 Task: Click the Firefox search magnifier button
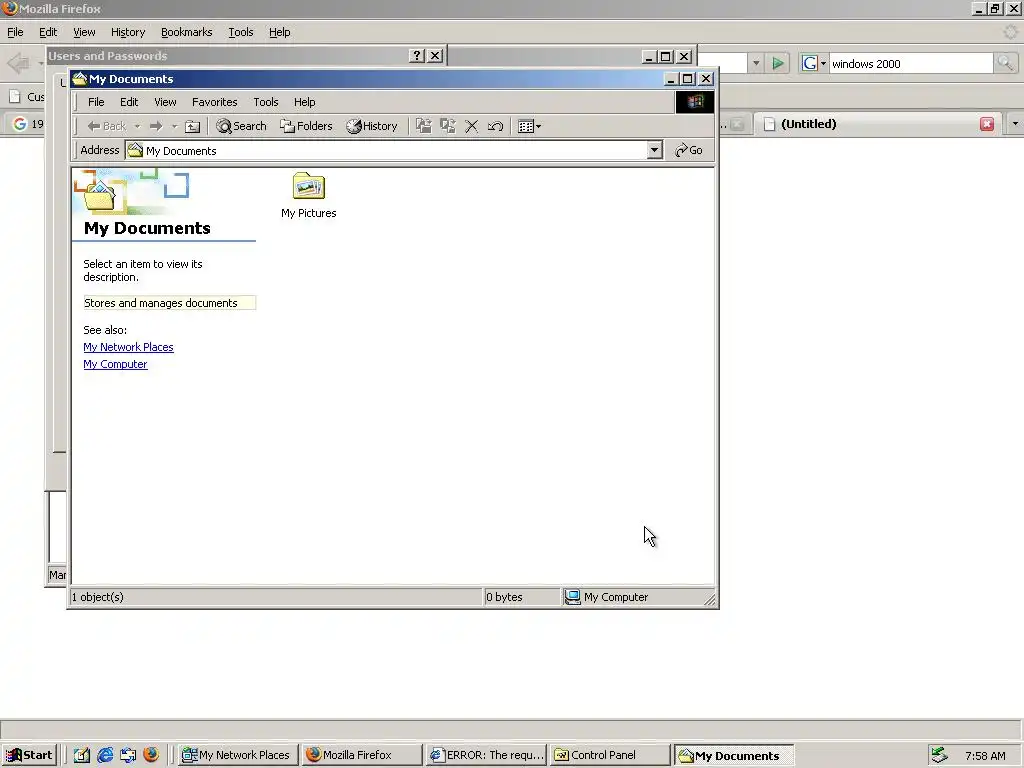pos(1004,63)
